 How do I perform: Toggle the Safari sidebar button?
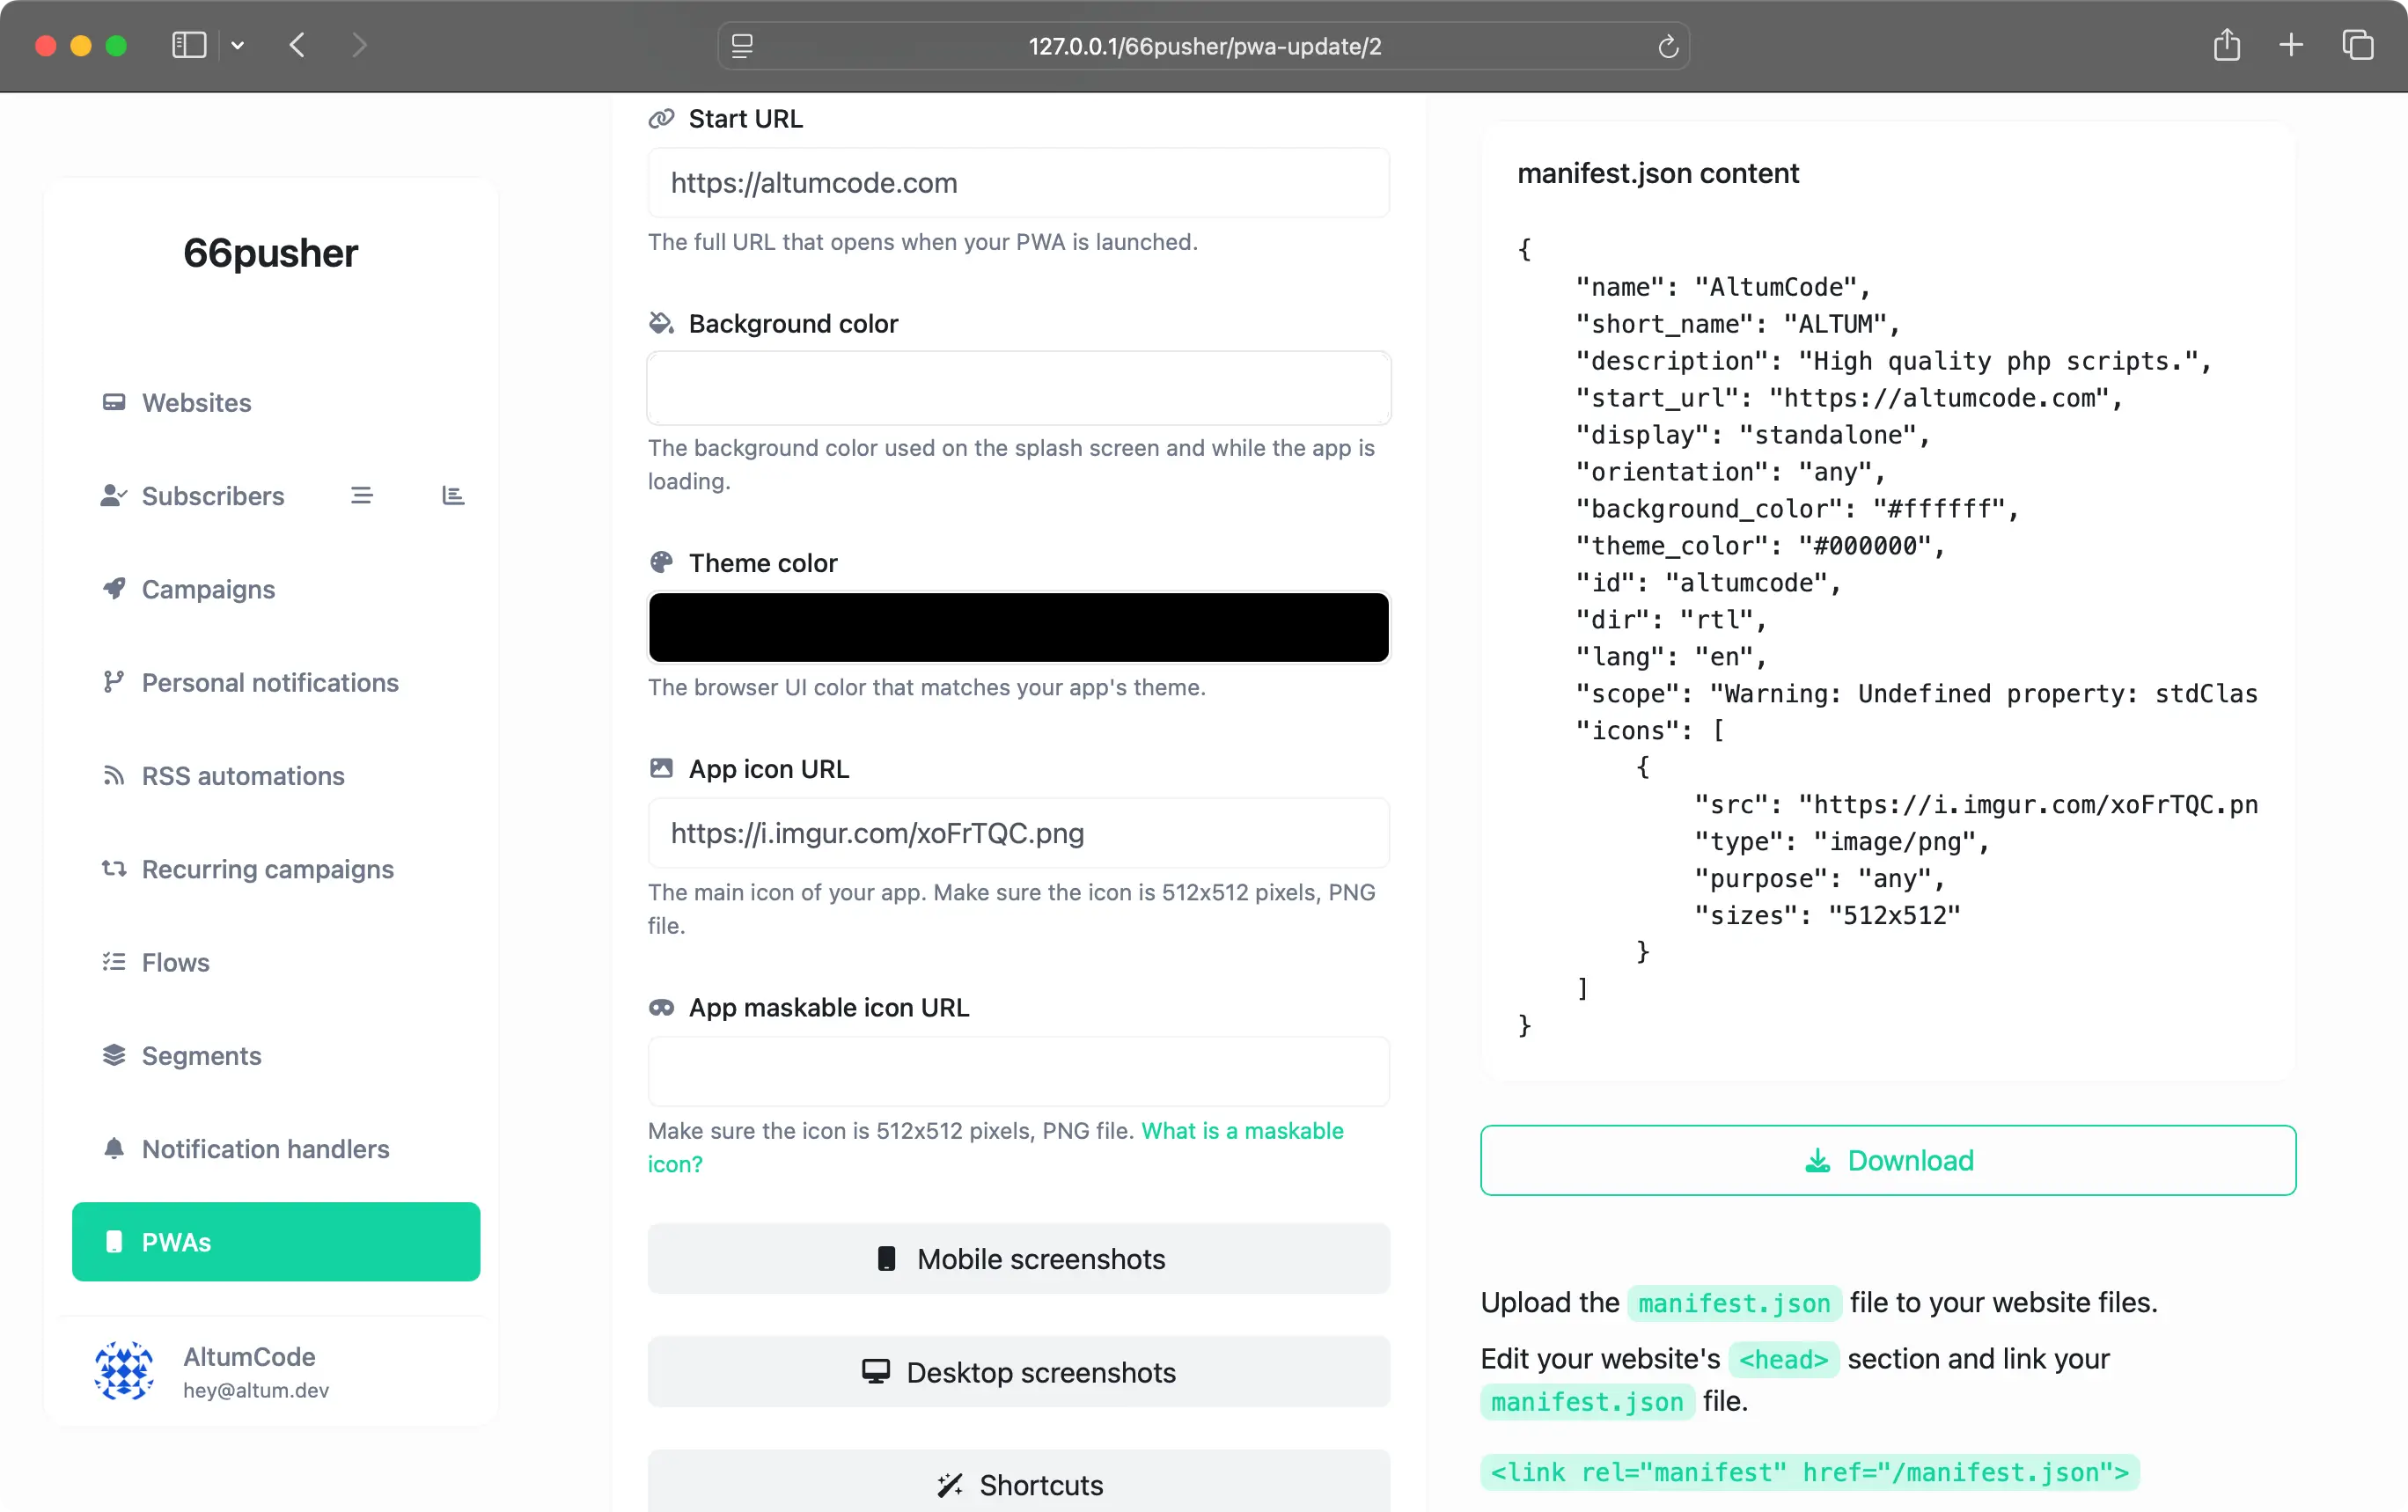coord(189,46)
